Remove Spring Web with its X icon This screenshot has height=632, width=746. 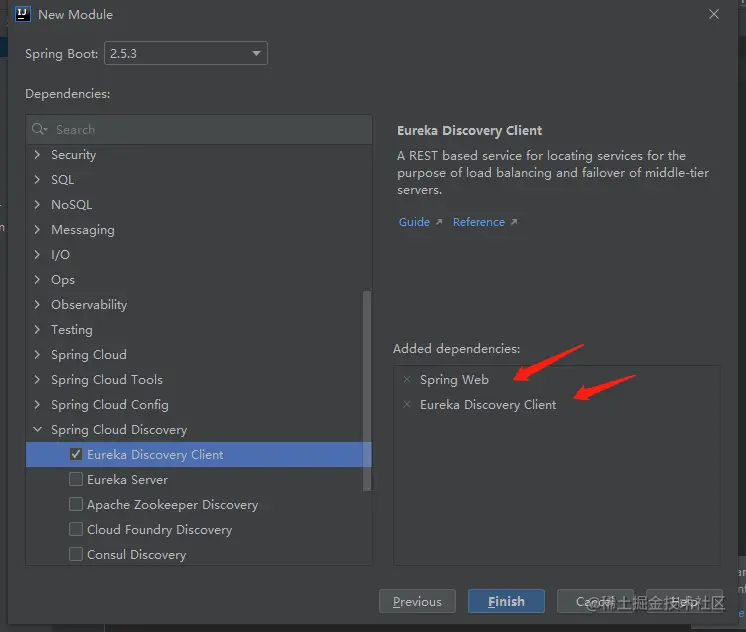tap(407, 380)
